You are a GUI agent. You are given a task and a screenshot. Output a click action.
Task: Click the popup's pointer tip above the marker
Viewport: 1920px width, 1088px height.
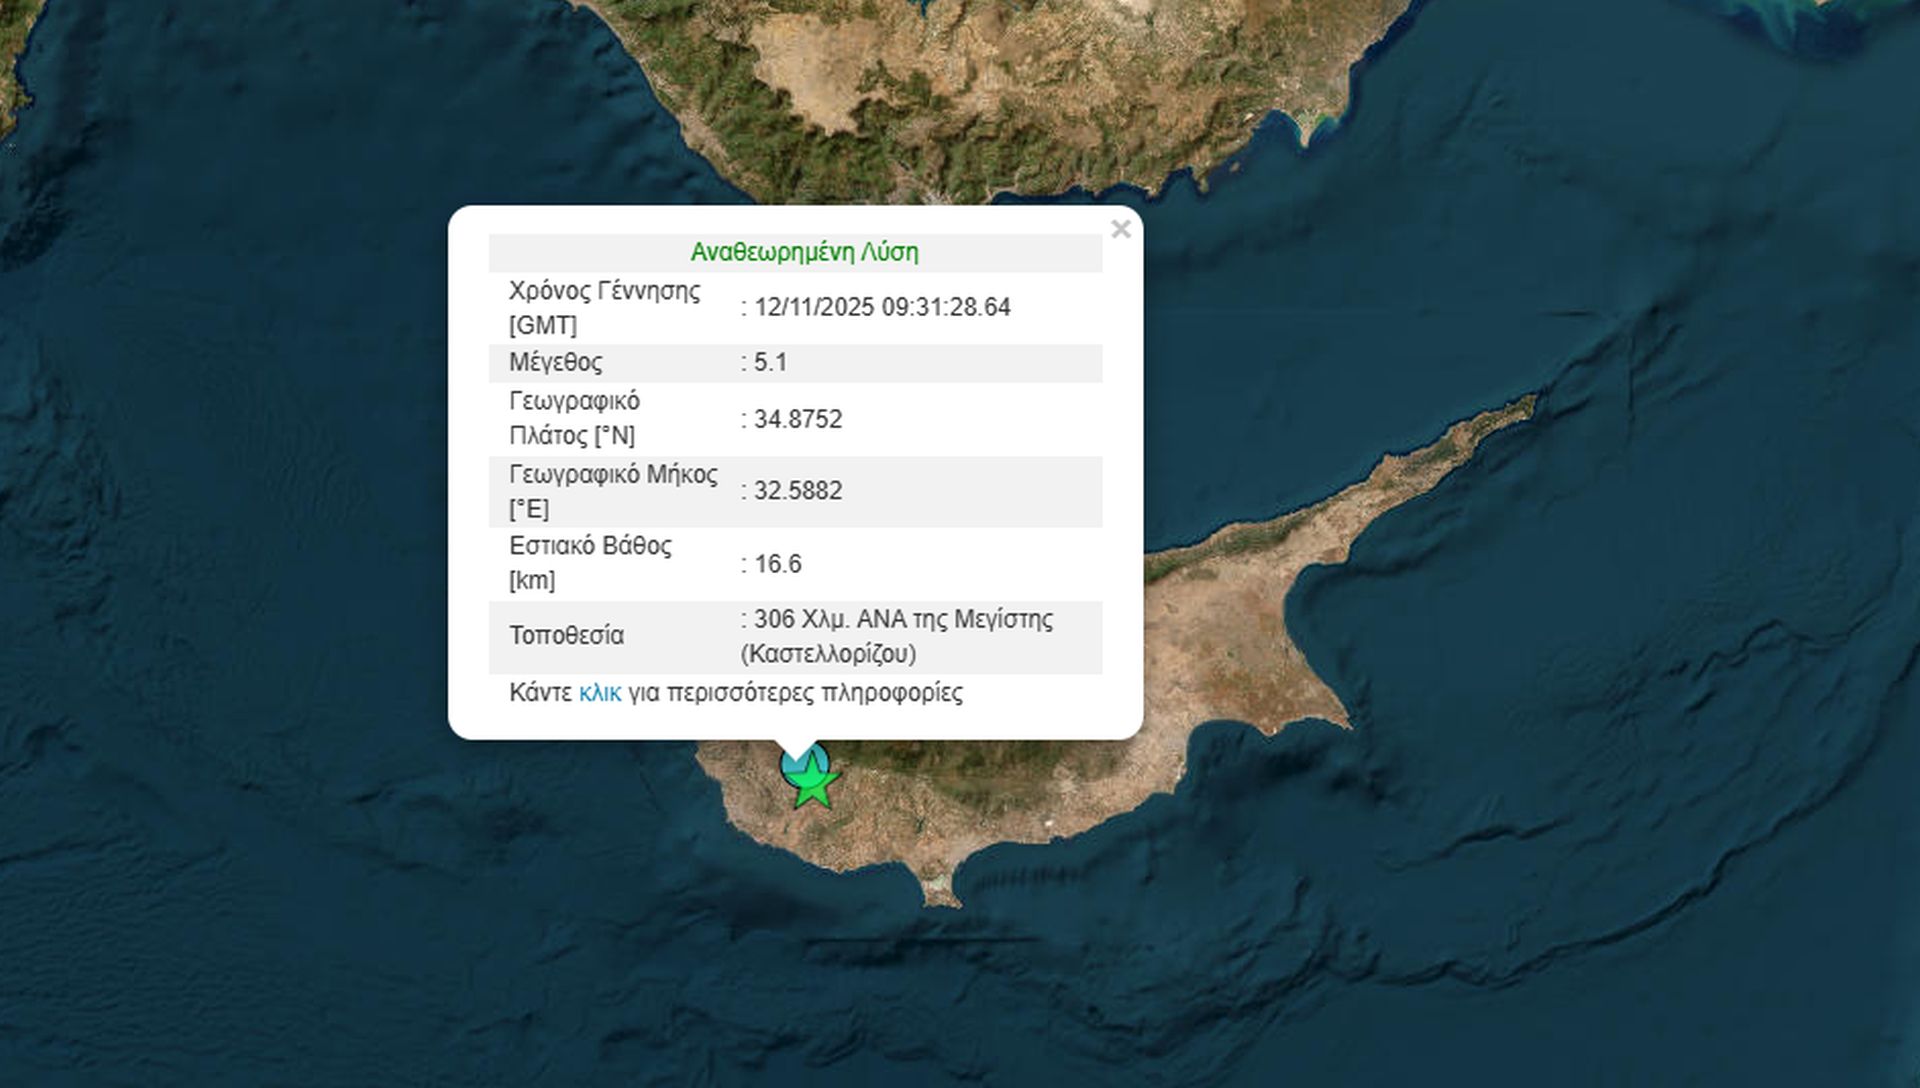[x=796, y=750]
